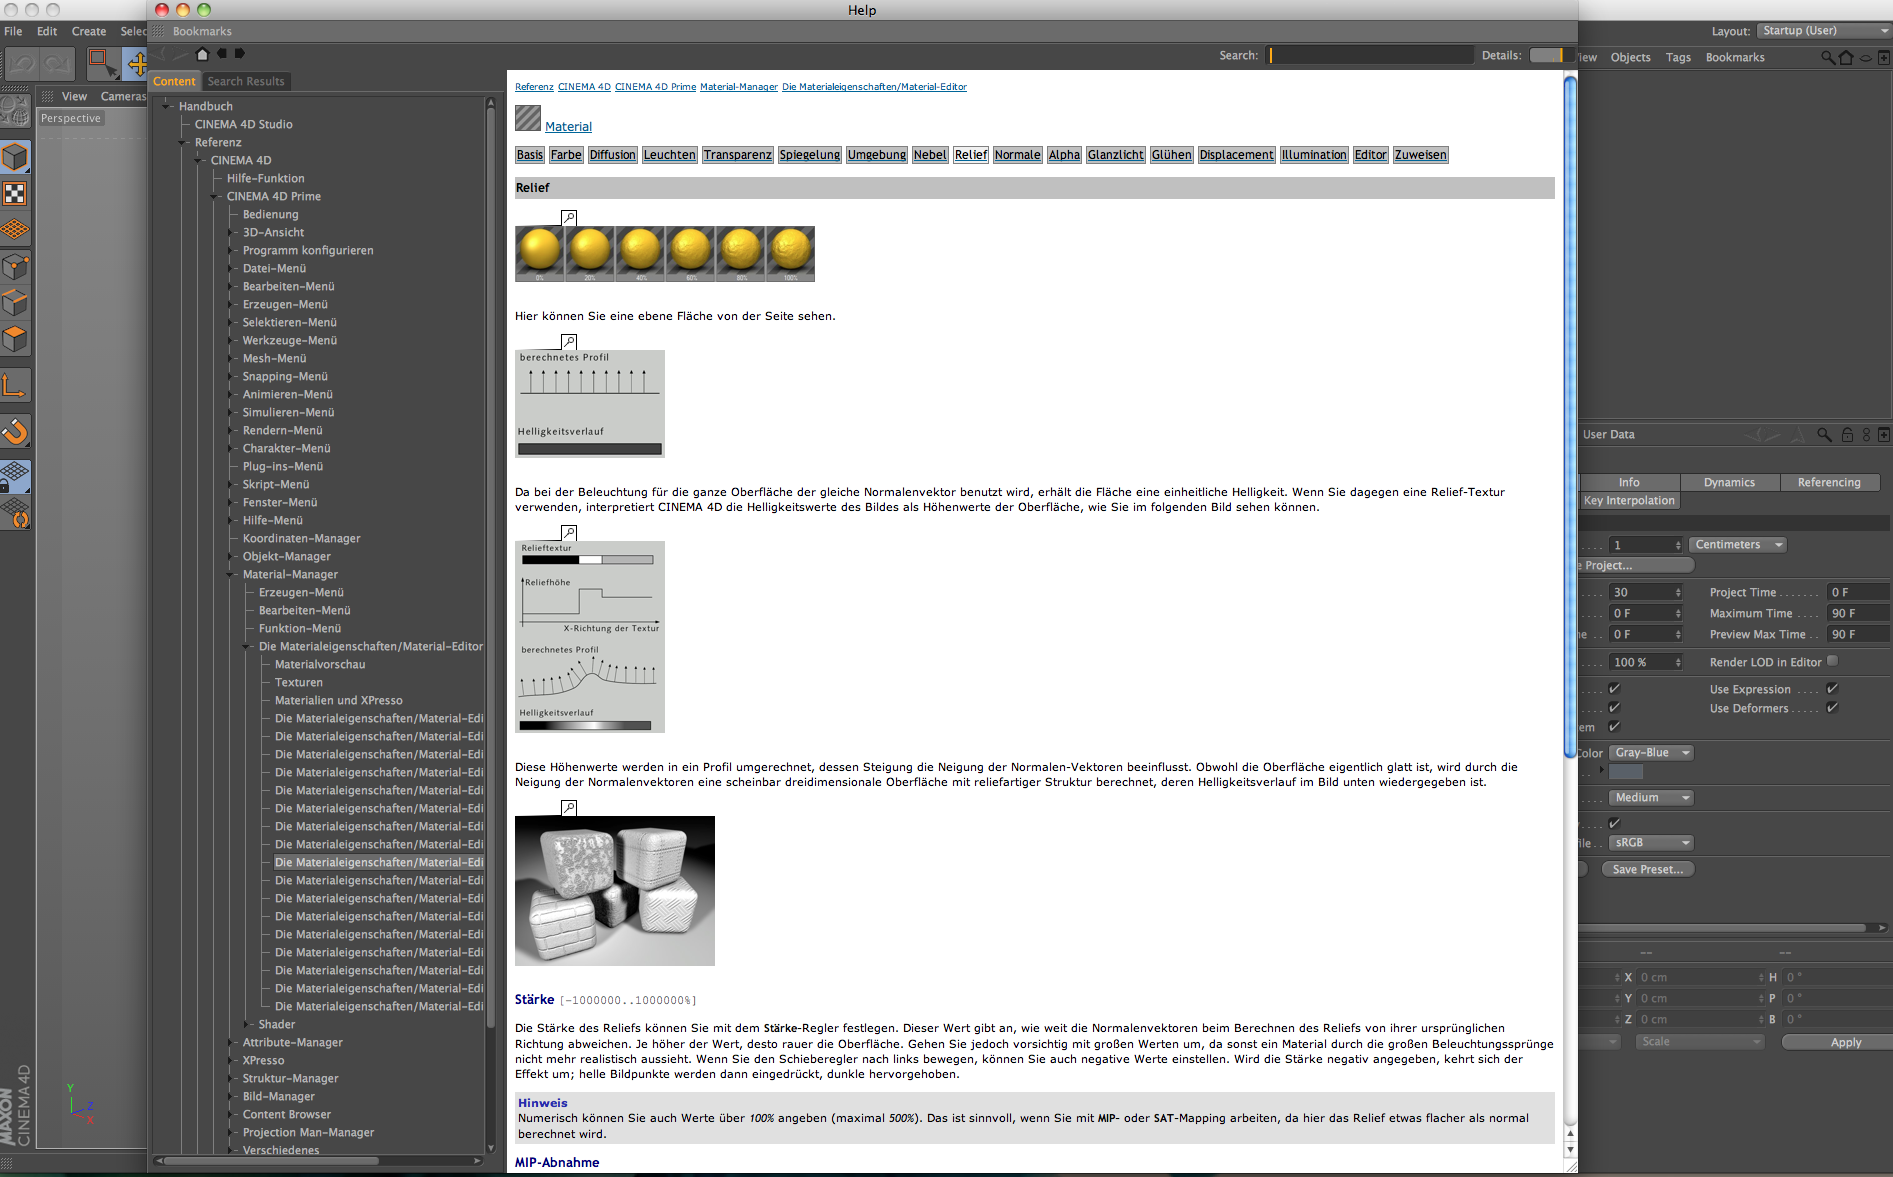Open the Medium level dropdown

click(x=1651, y=798)
